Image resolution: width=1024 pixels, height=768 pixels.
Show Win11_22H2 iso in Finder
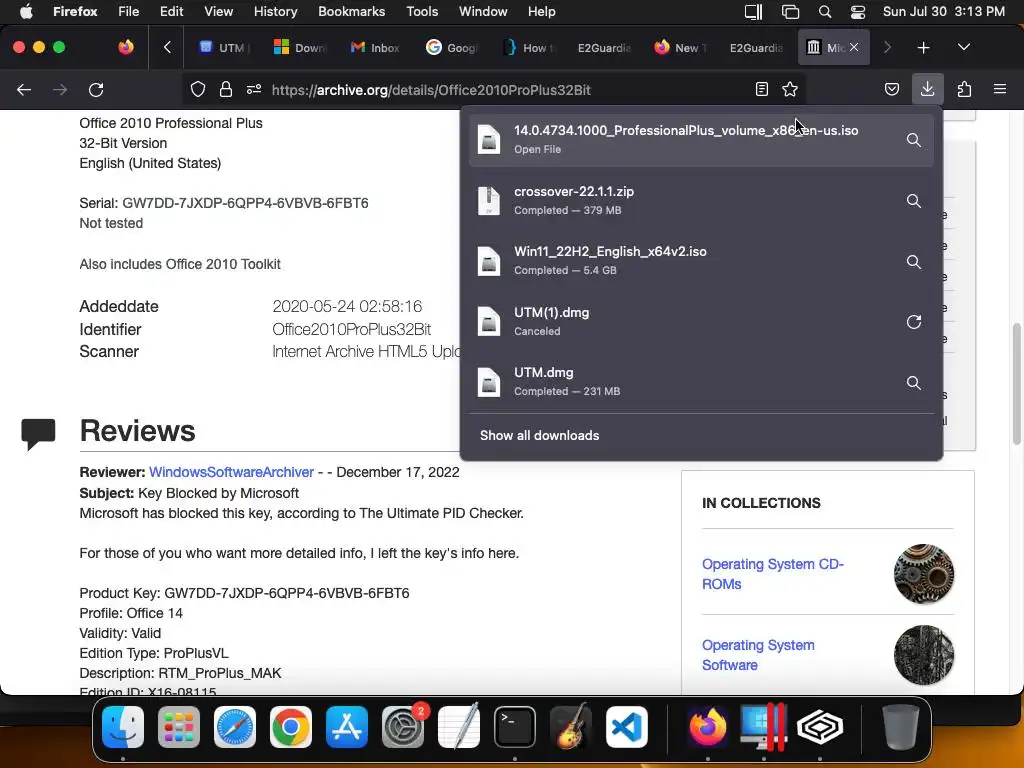tap(914, 261)
